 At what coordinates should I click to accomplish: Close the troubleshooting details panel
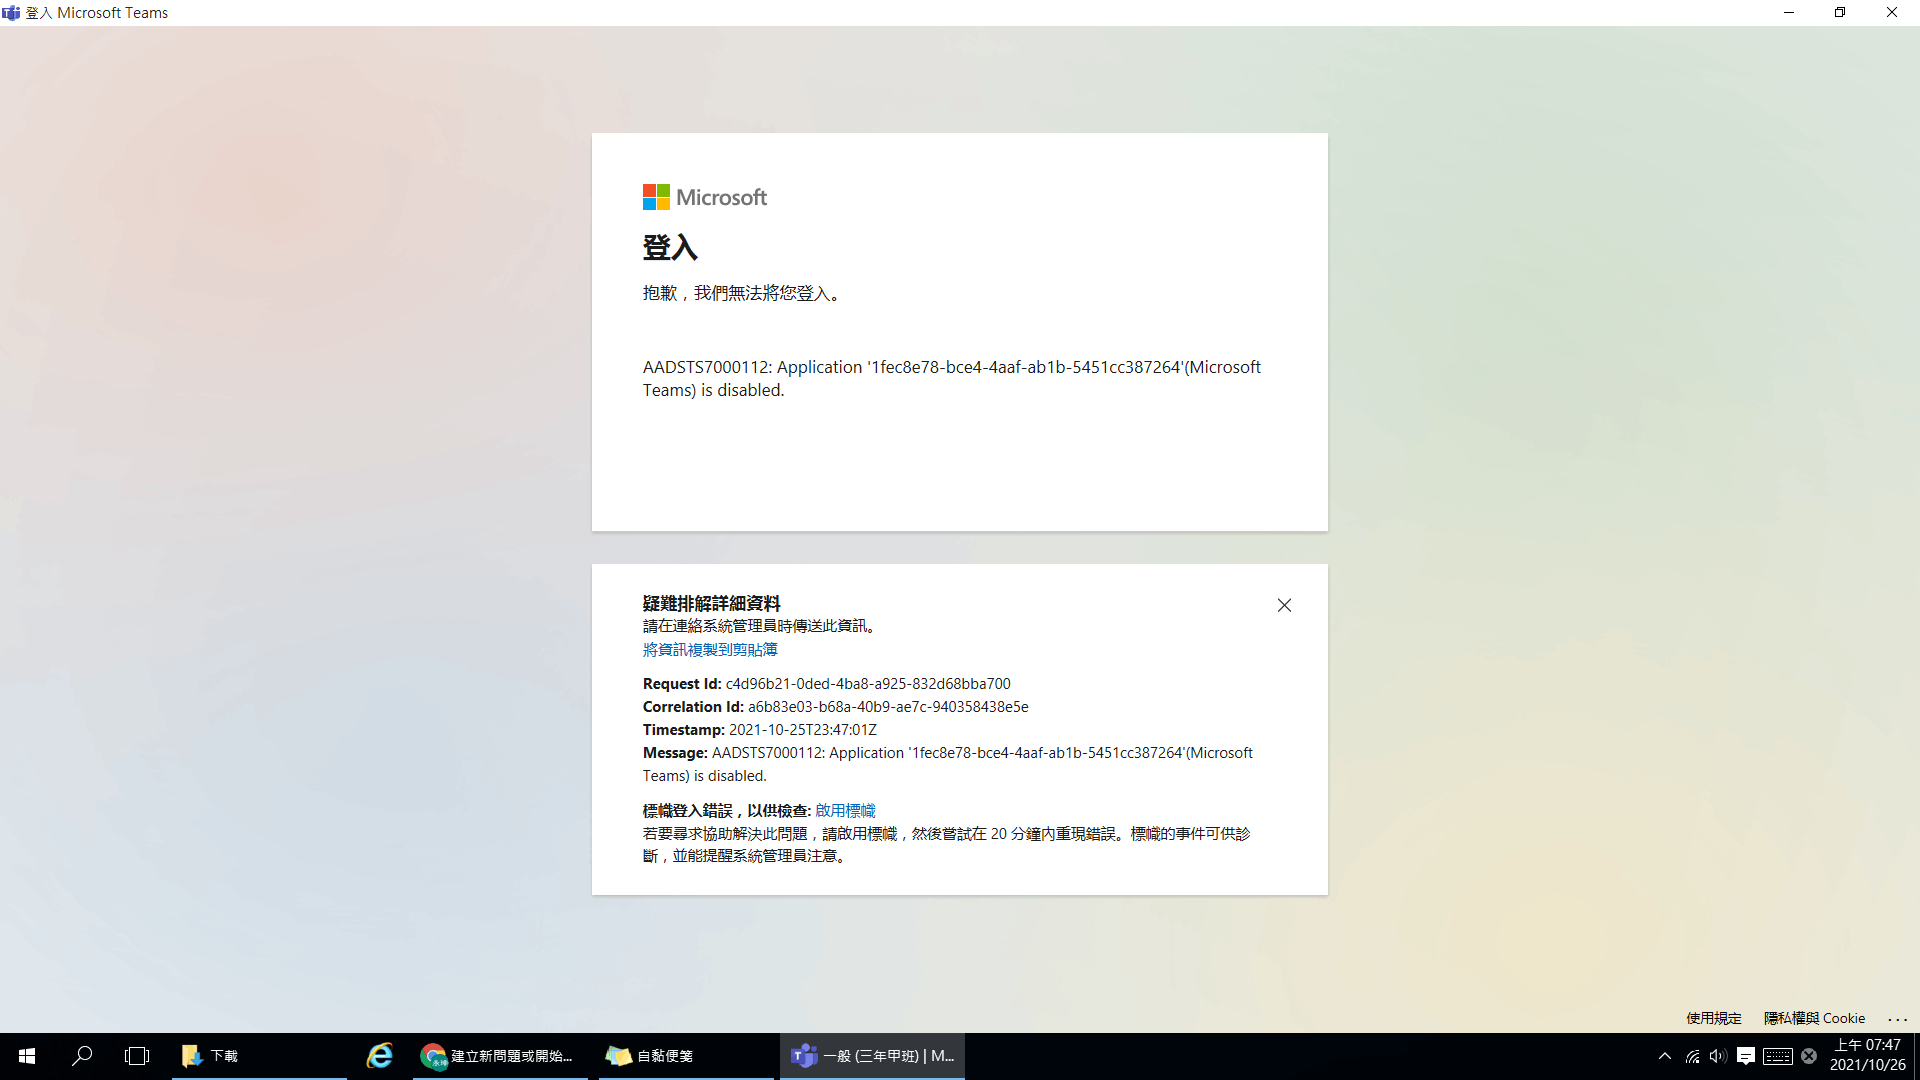(1284, 605)
